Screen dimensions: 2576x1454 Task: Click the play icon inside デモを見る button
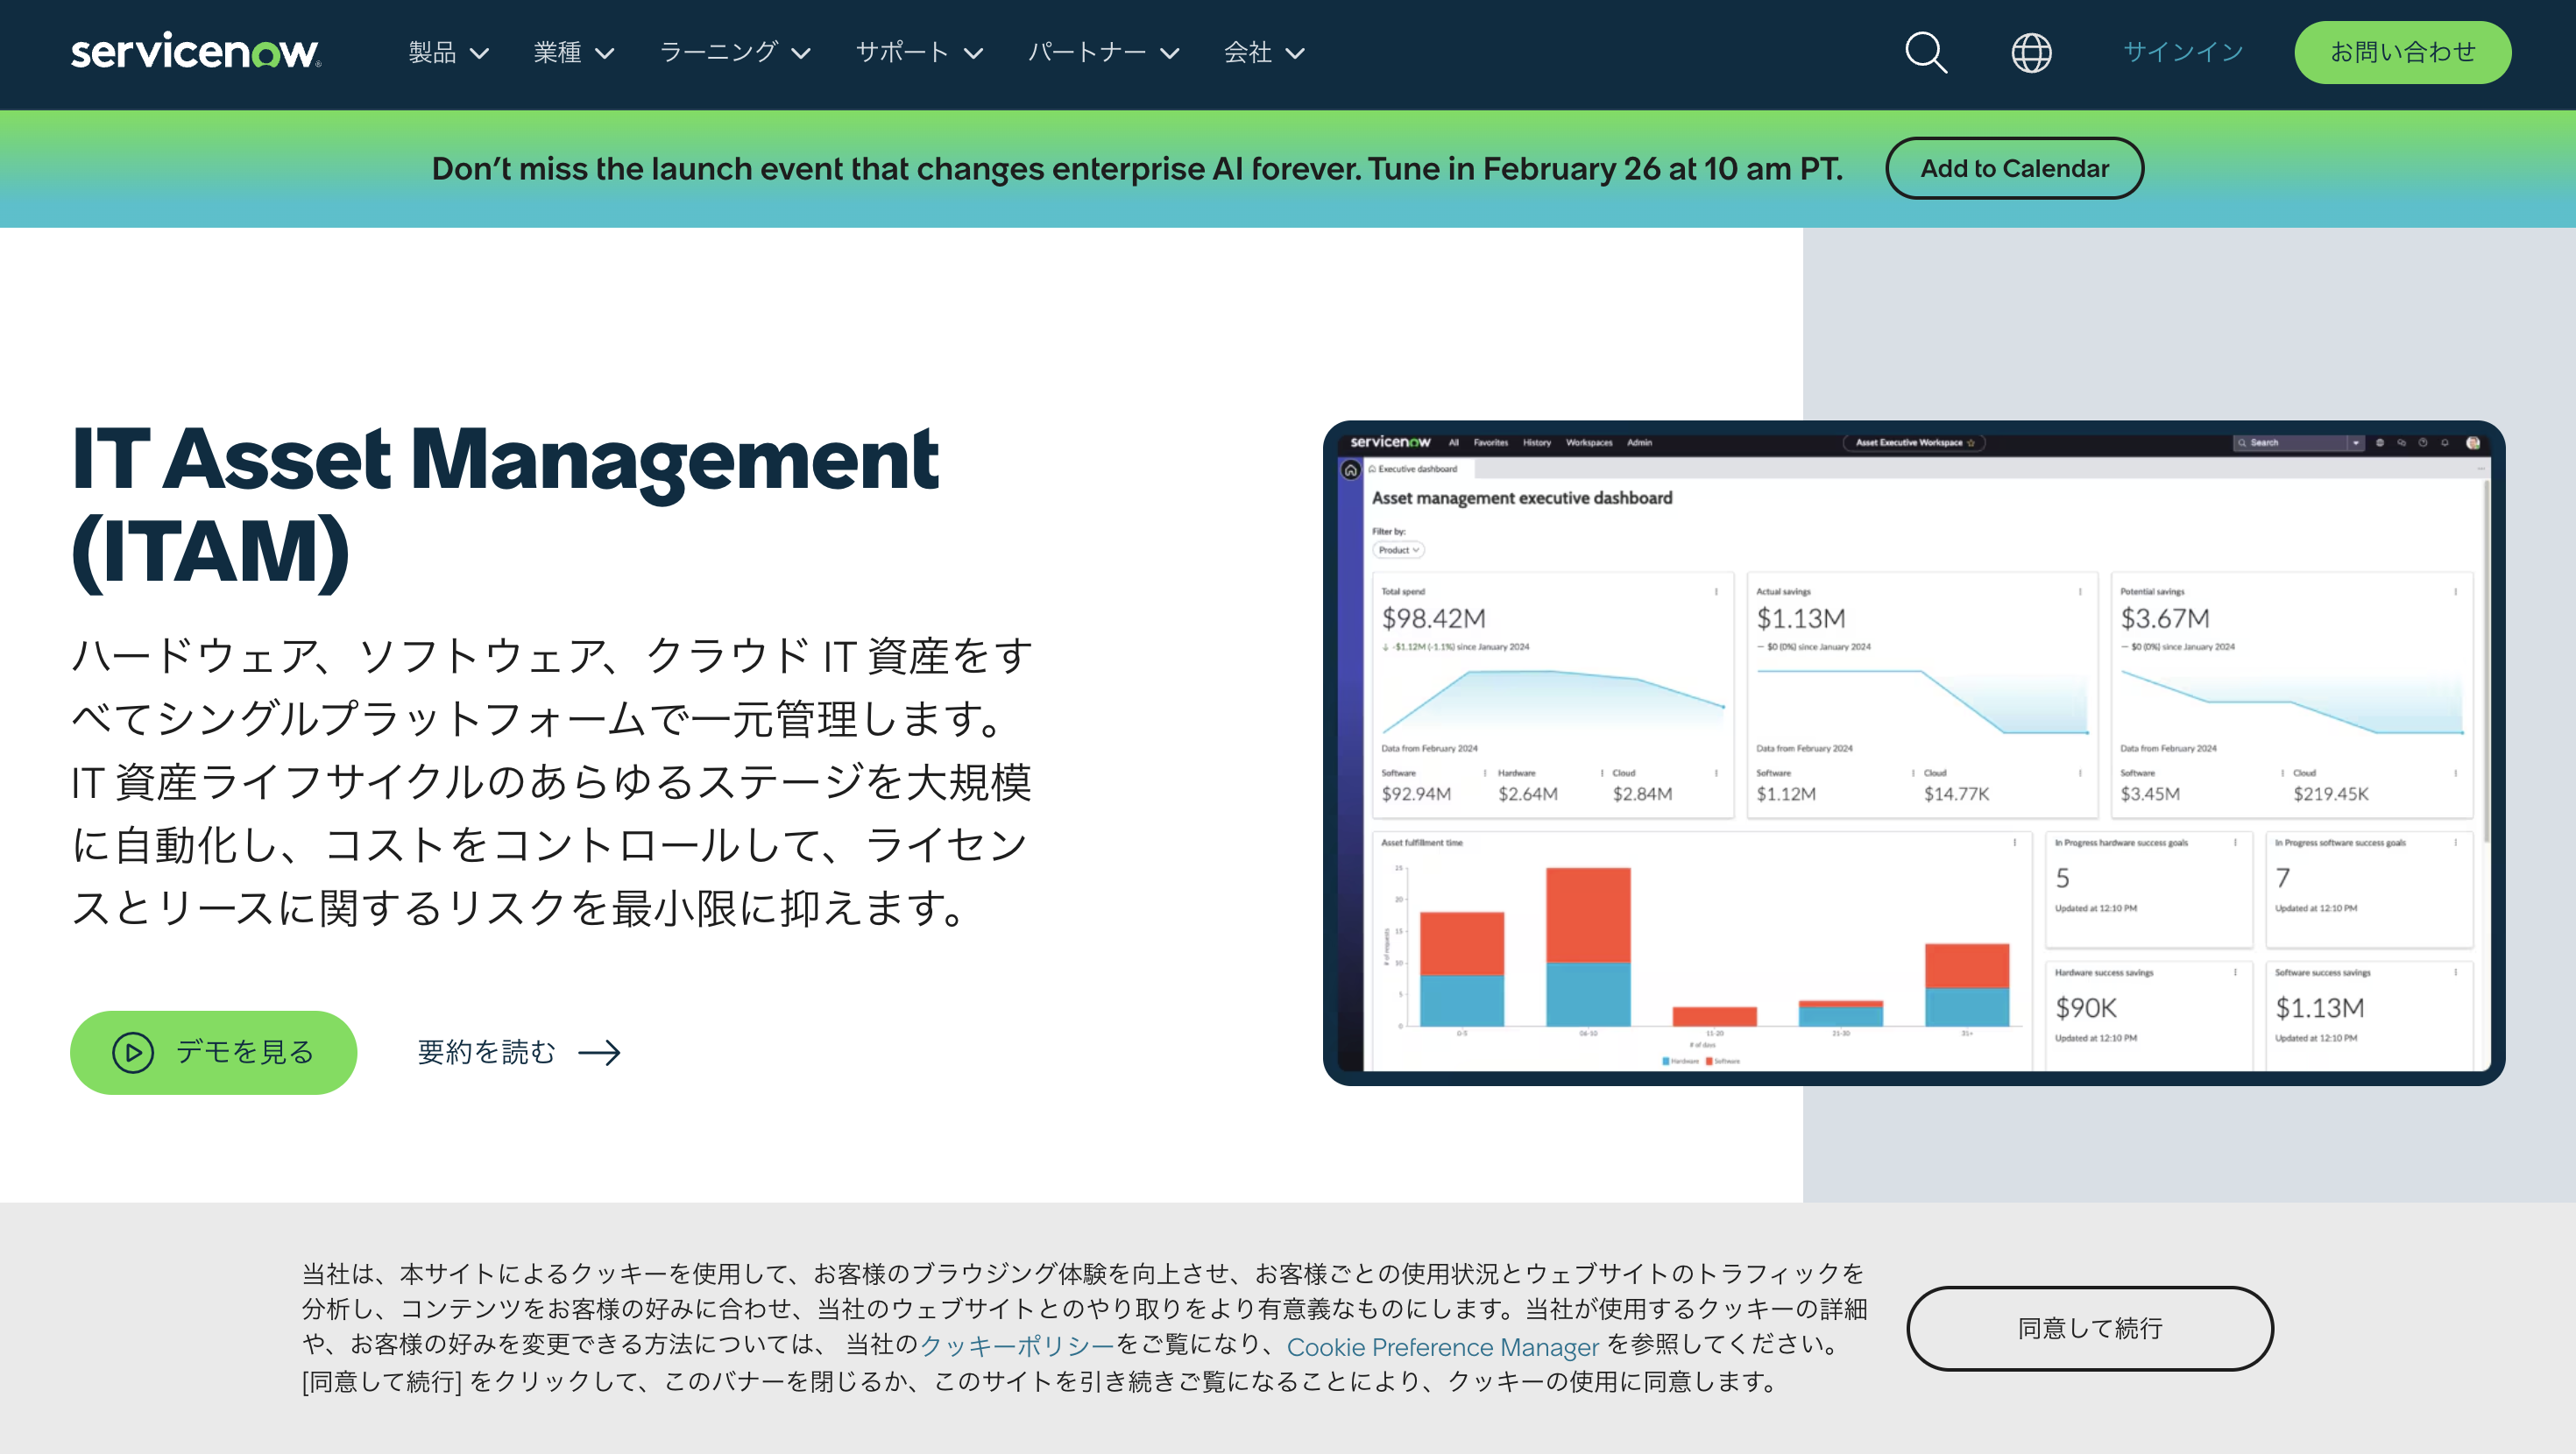(x=133, y=1051)
